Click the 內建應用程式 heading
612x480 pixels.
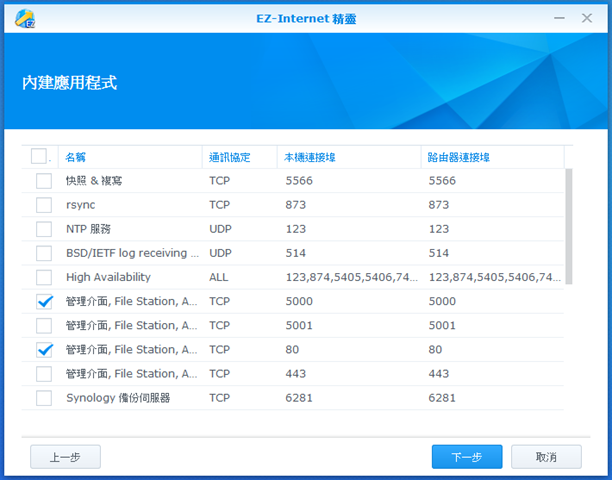(69, 83)
